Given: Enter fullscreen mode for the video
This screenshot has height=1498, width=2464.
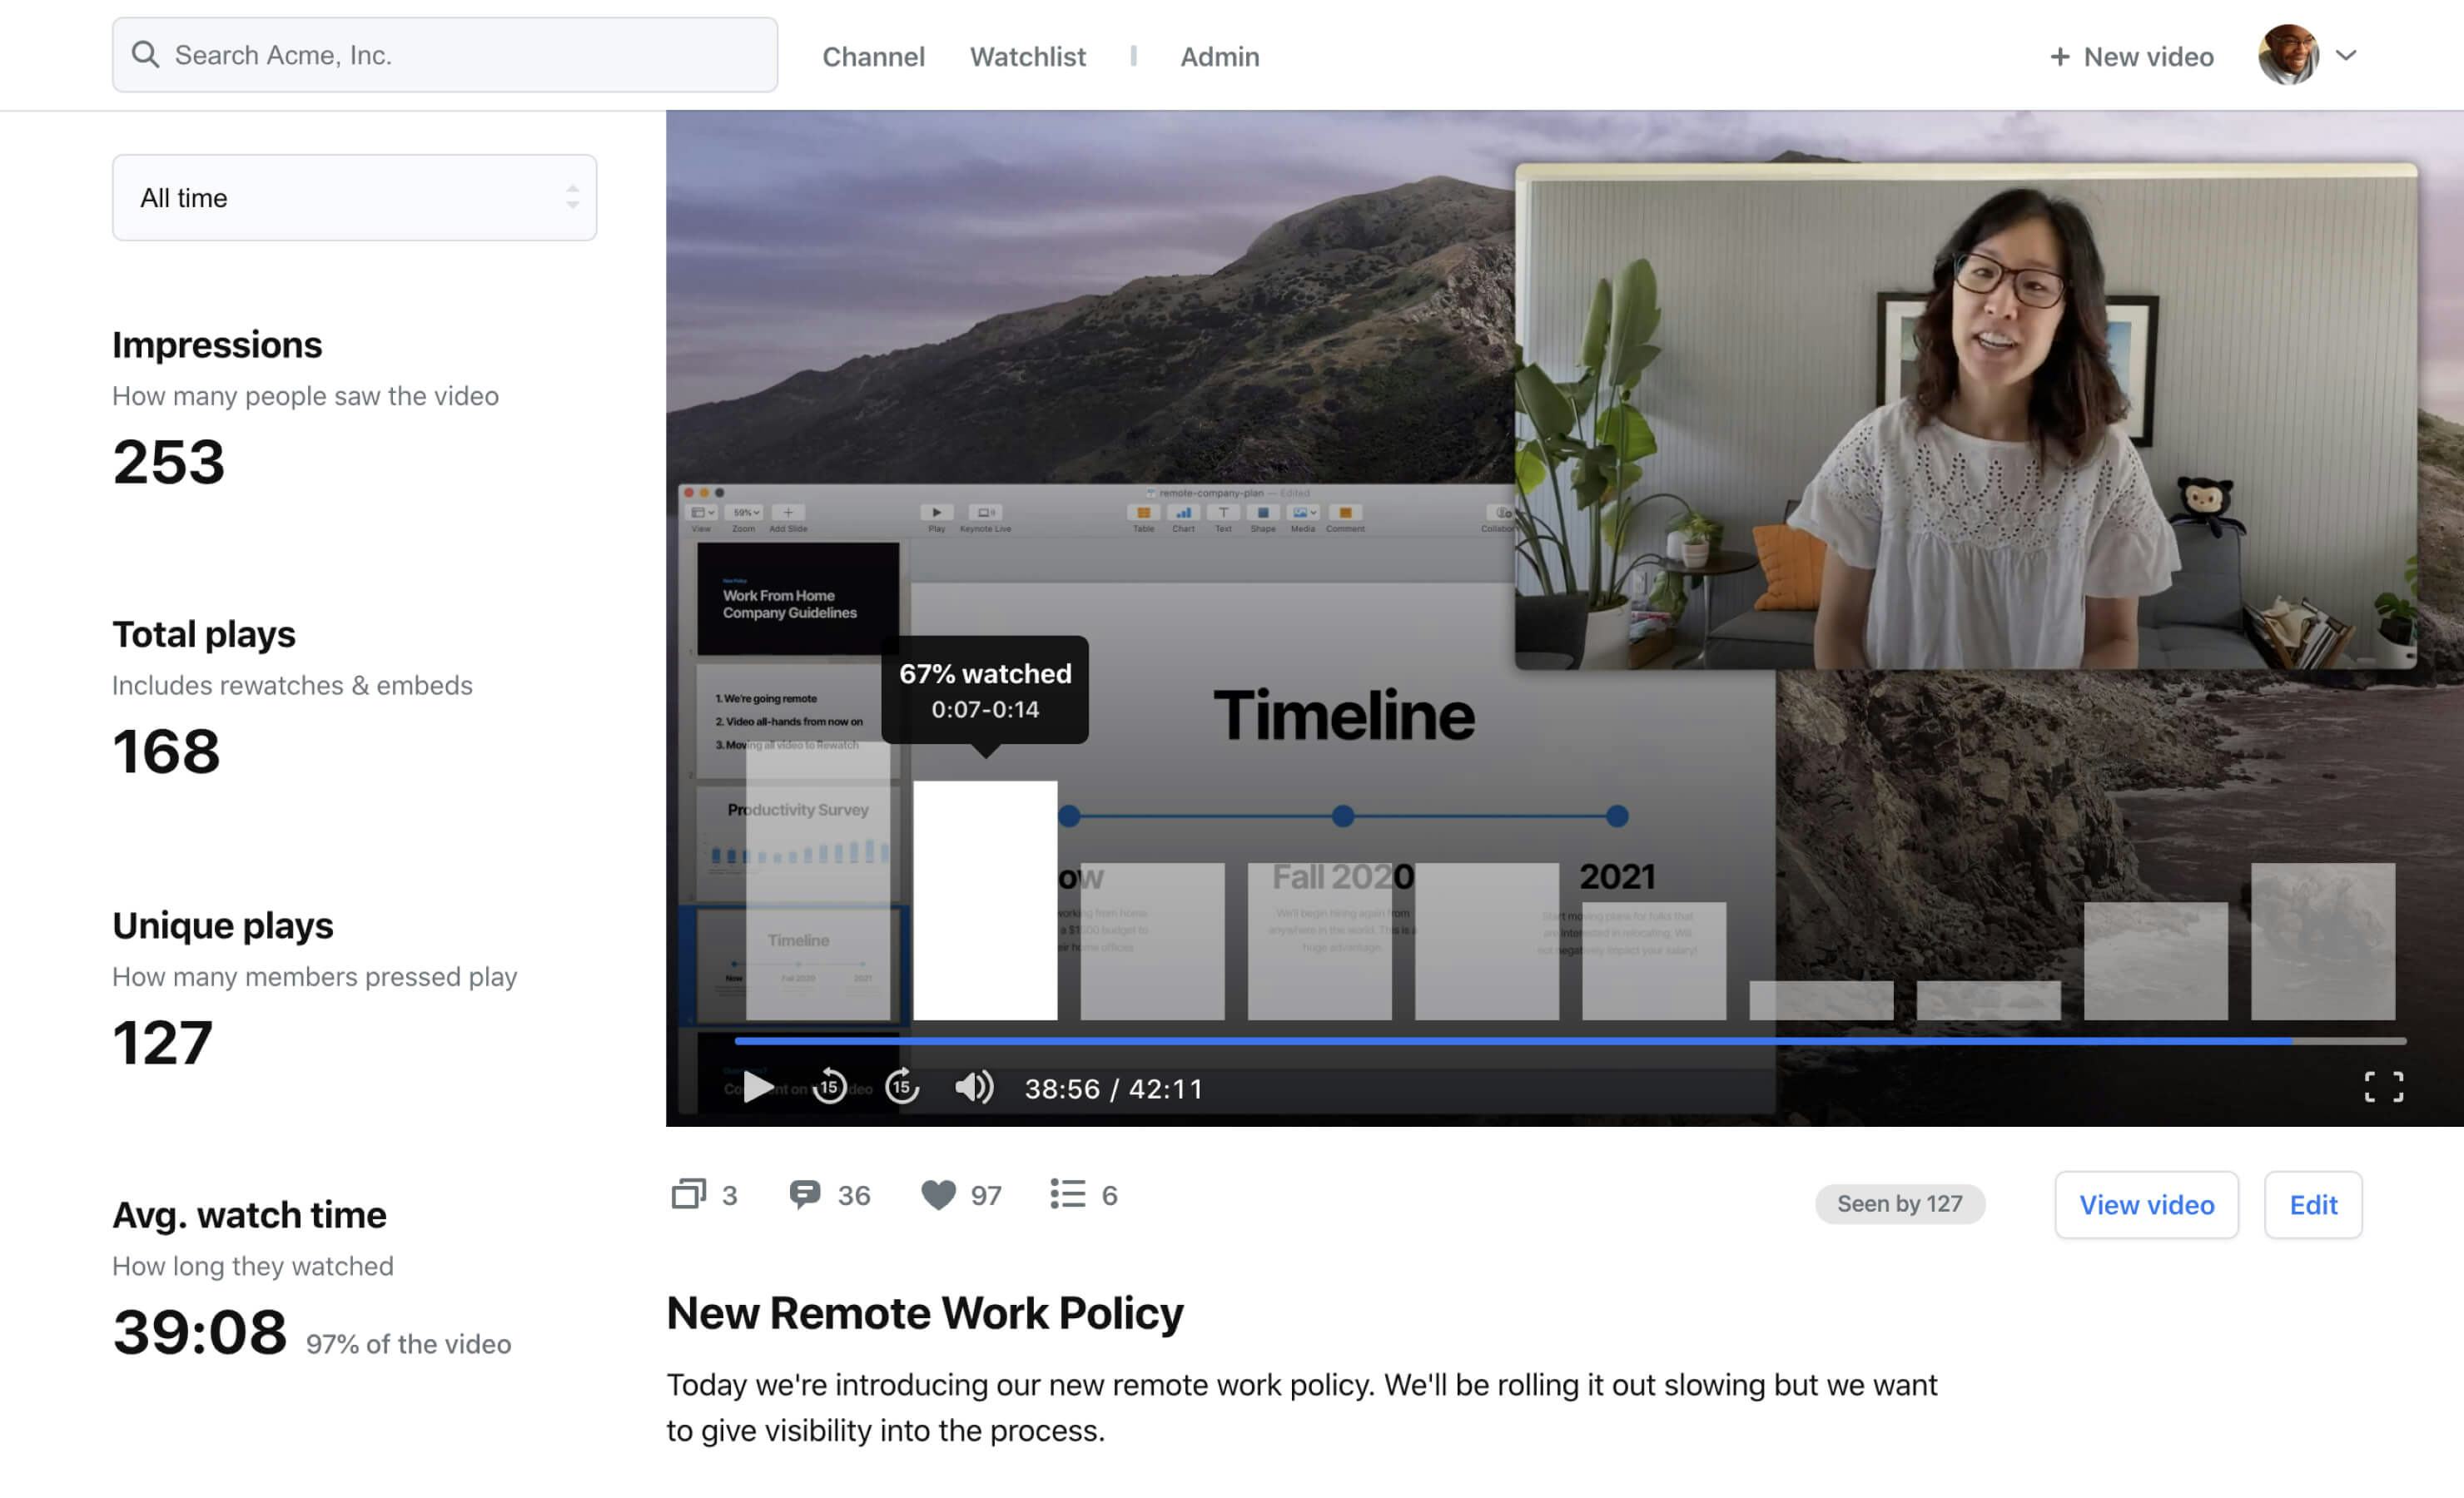Looking at the screenshot, I should [2383, 1087].
